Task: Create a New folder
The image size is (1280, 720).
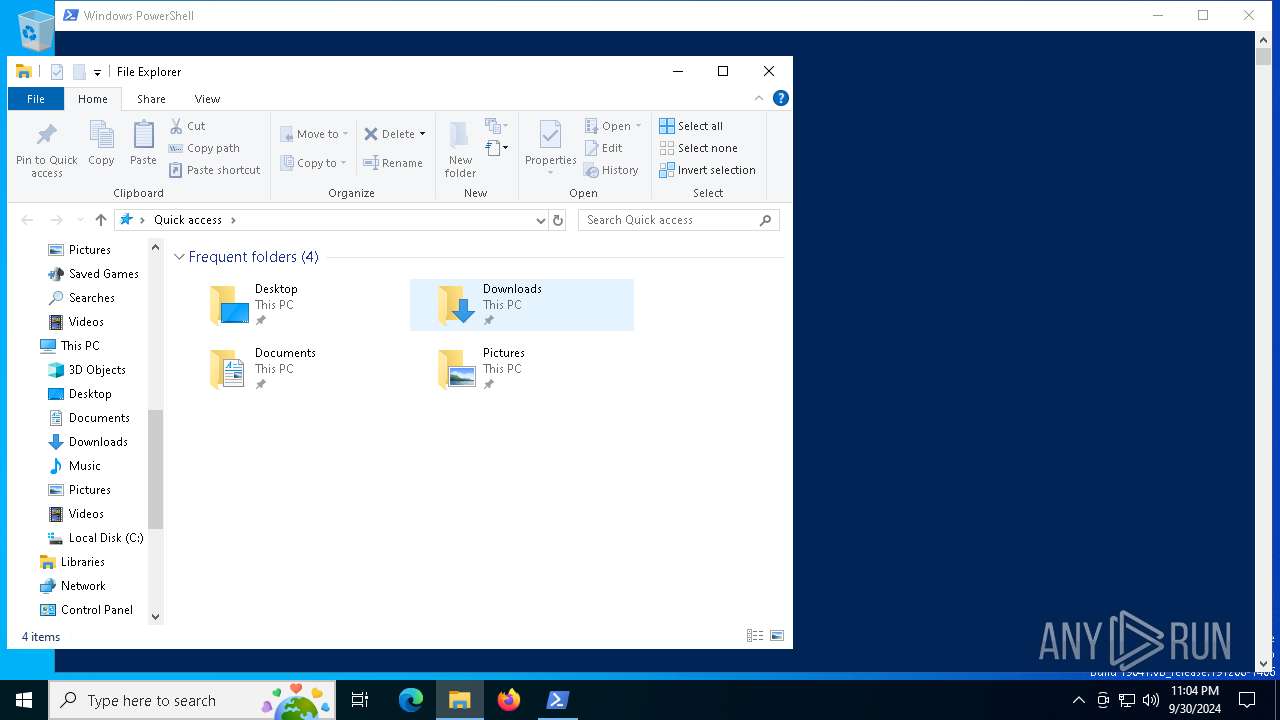Action: [460, 150]
